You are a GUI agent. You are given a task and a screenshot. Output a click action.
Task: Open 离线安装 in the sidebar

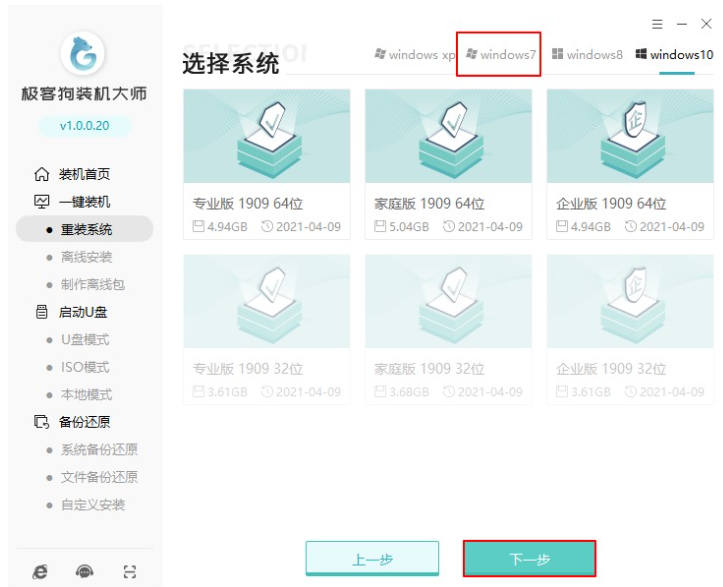(x=86, y=257)
